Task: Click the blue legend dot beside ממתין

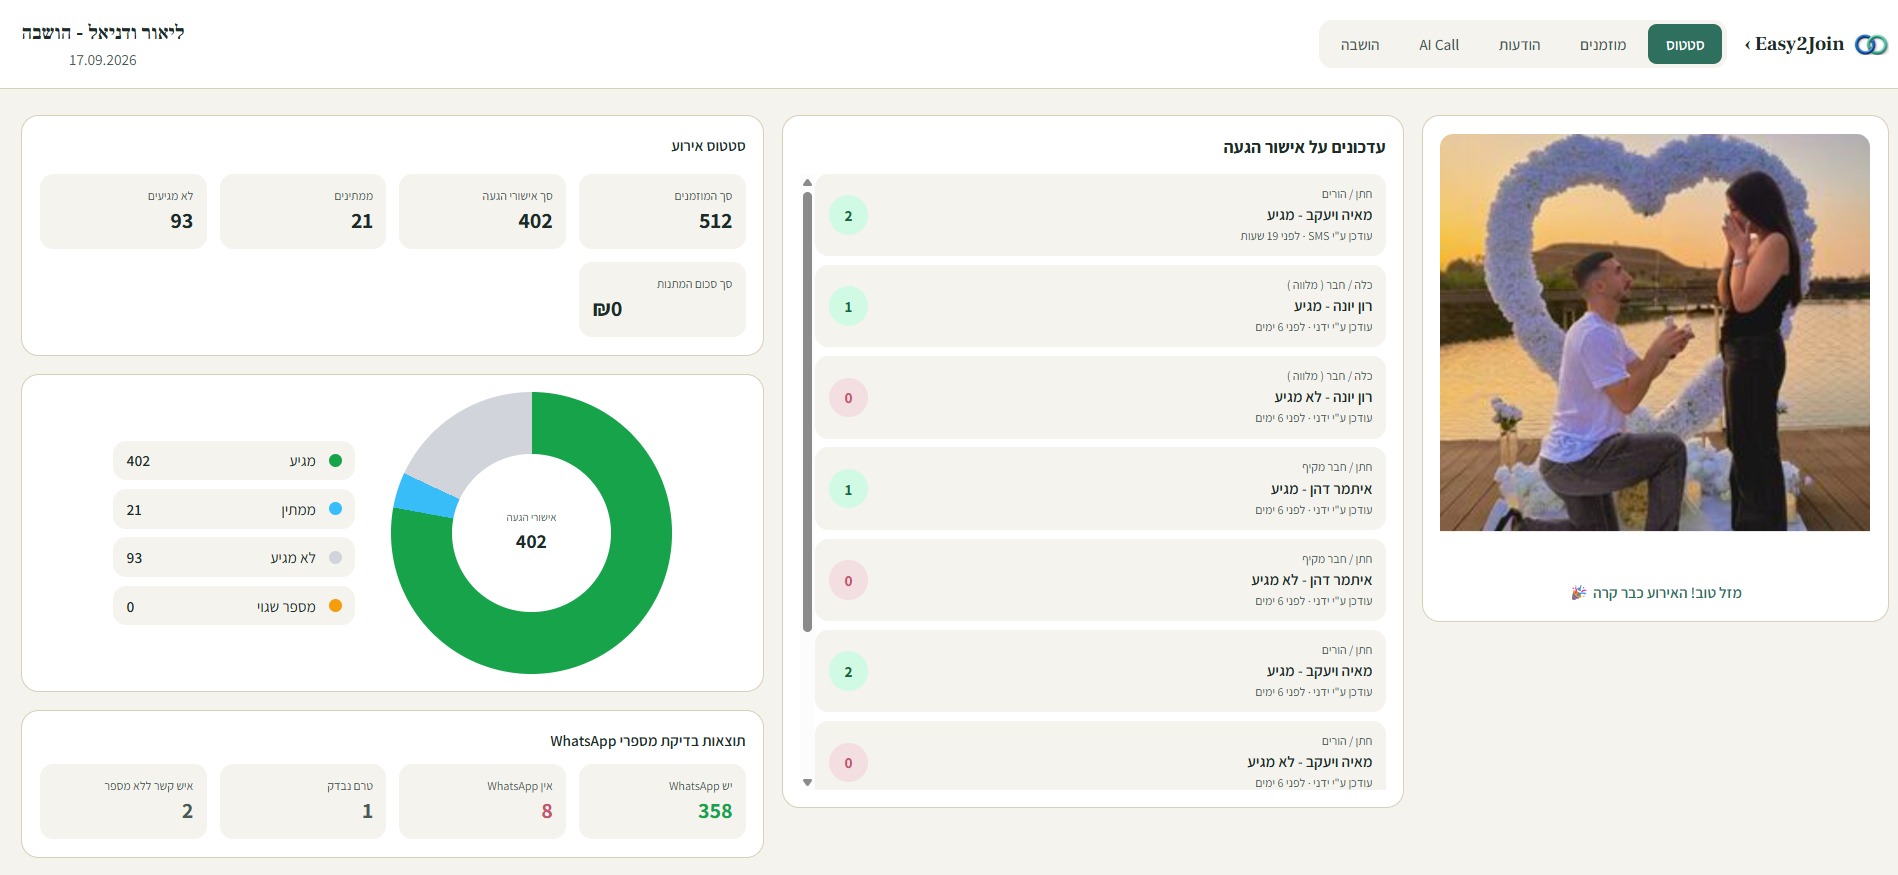Action: tap(335, 509)
